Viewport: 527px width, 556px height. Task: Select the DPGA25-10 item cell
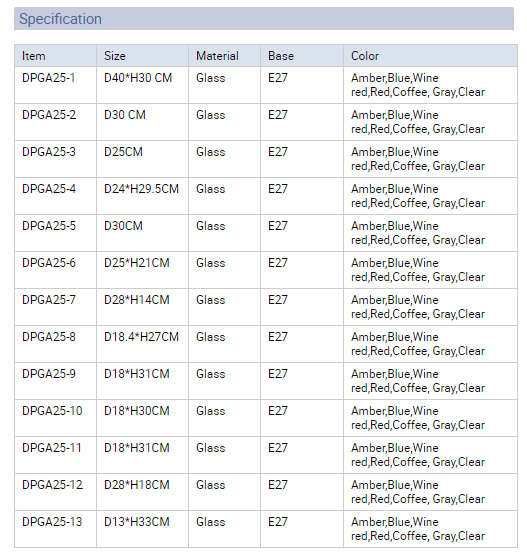click(55, 418)
